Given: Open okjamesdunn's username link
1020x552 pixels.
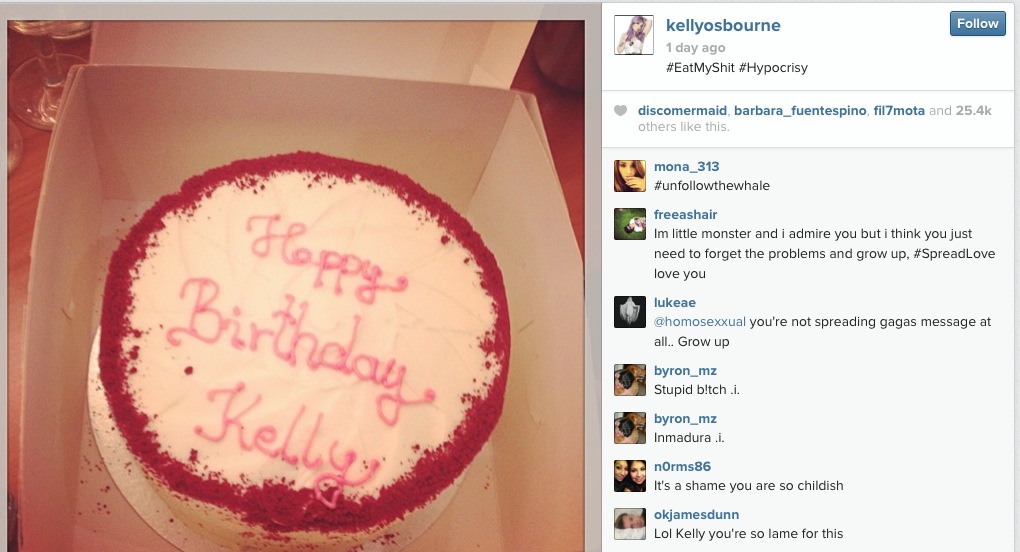Looking at the screenshot, I should coord(697,514).
